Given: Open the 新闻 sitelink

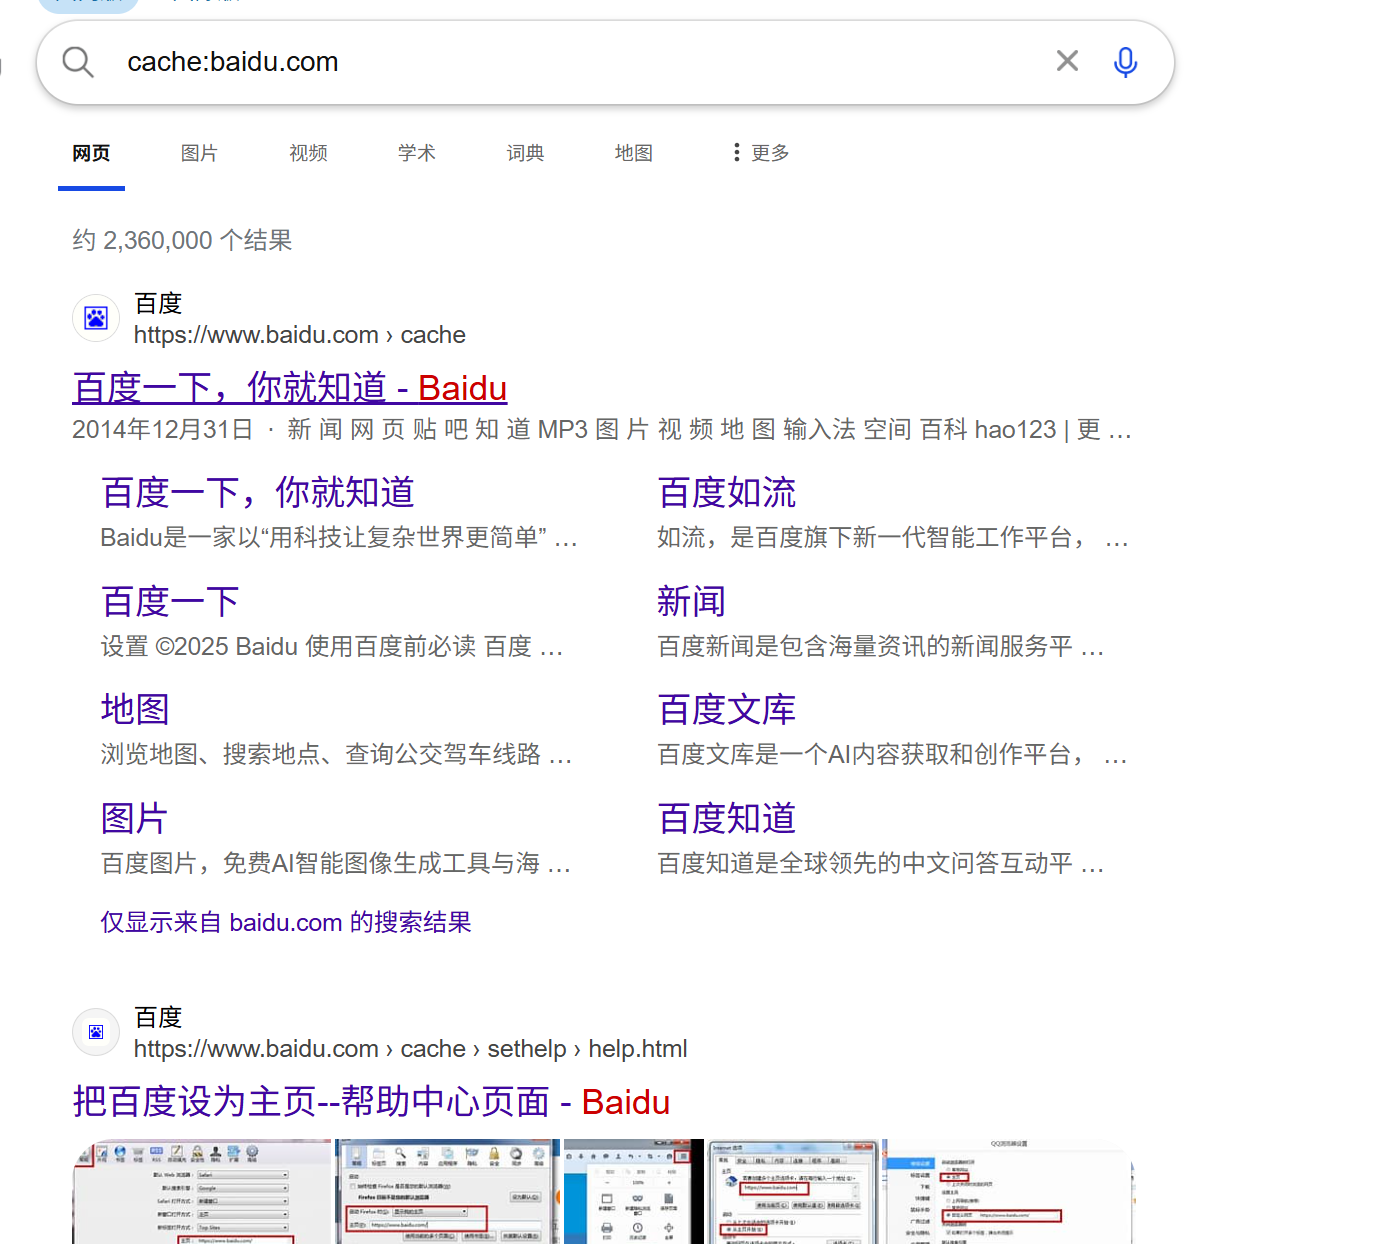Looking at the screenshot, I should 691,600.
